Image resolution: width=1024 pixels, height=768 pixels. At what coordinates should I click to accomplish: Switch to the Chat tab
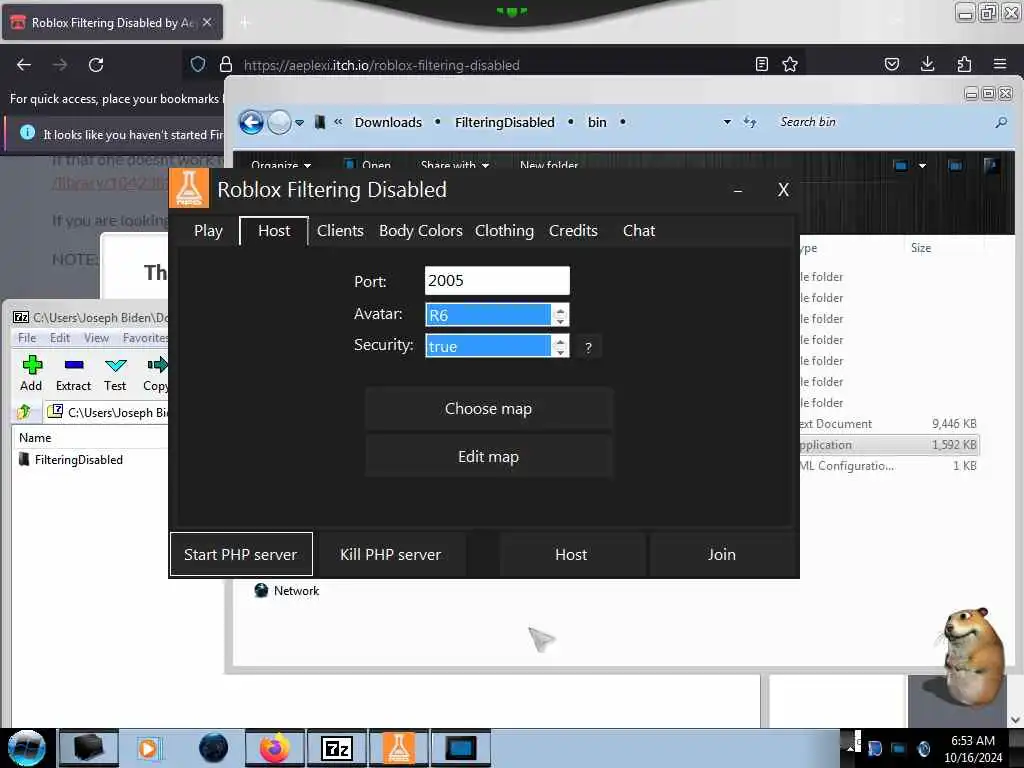click(639, 231)
